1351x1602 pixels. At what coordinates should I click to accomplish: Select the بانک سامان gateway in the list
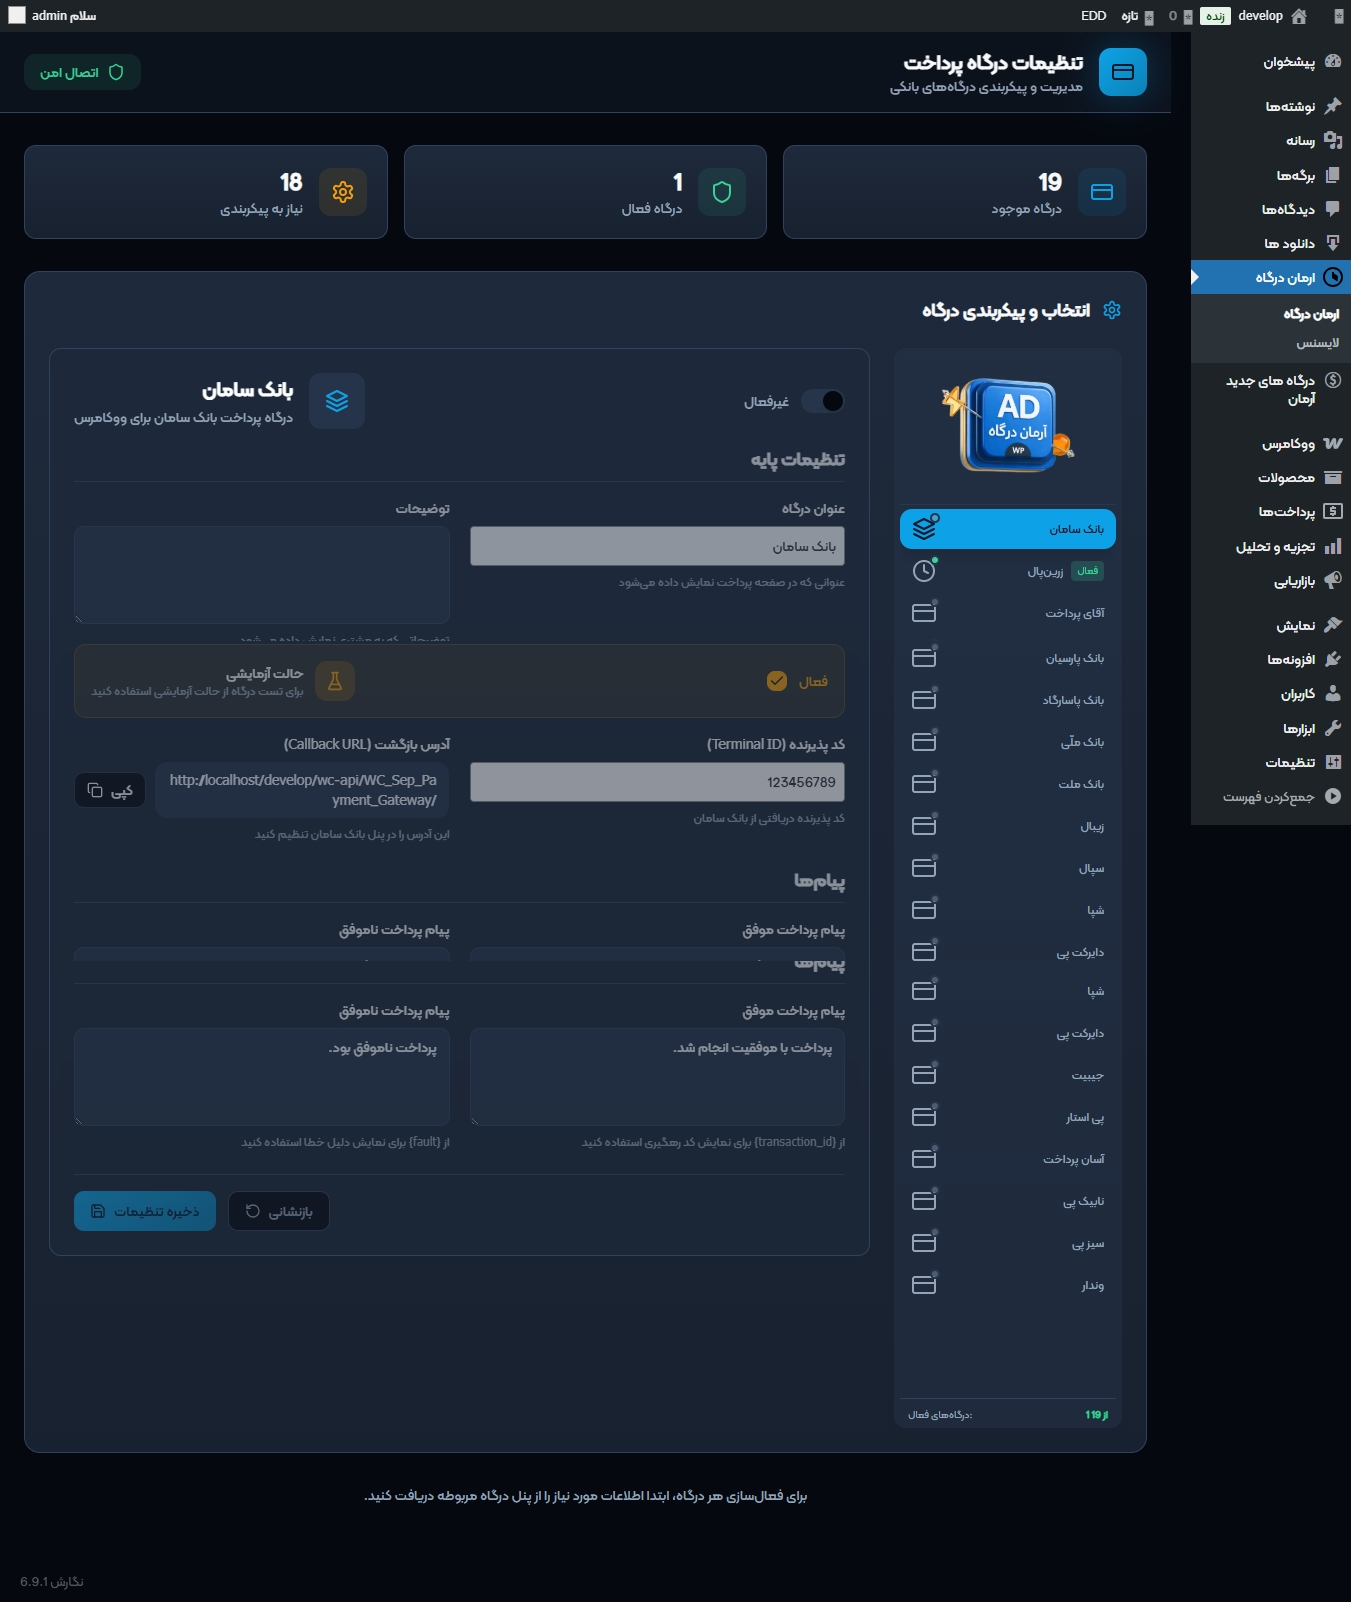click(1008, 529)
